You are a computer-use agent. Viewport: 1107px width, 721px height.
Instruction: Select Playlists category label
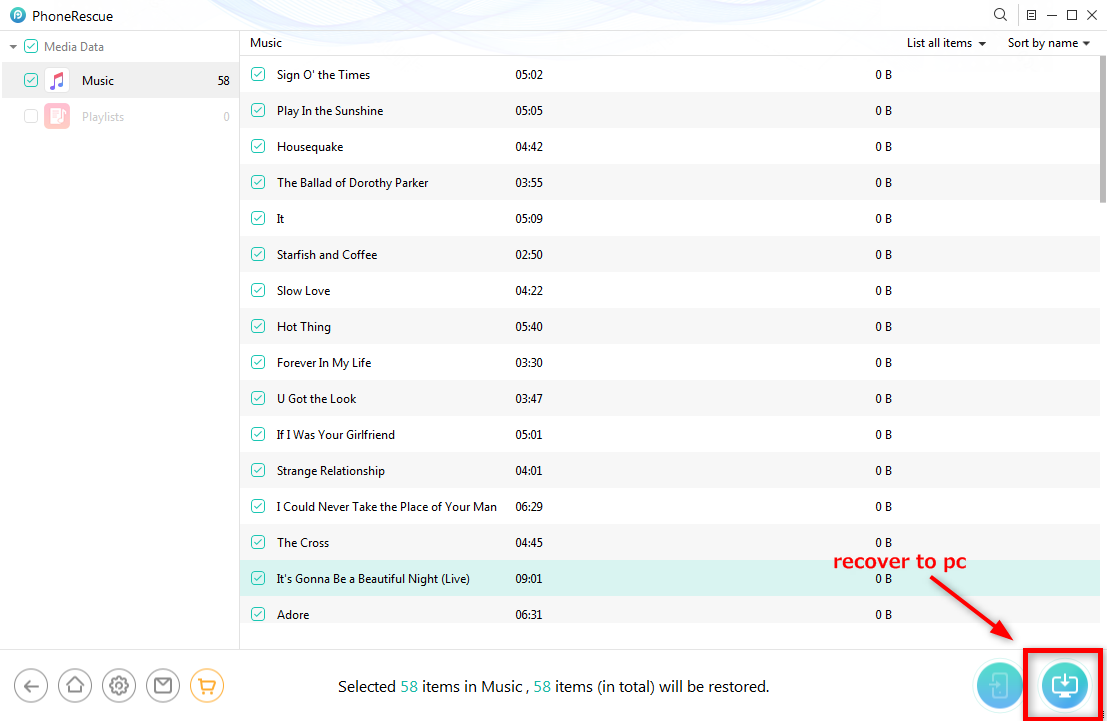click(x=103, y=117)
